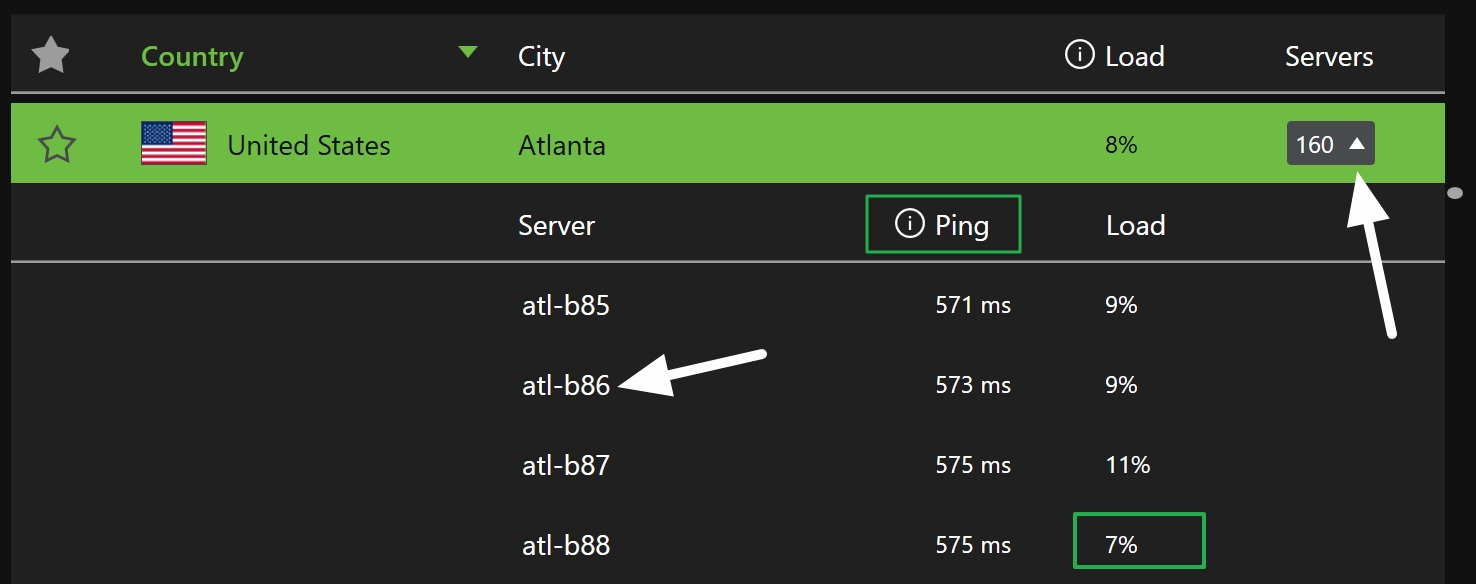
Task: Favorite the United States Atlanta location
Action: tap(58, 143)
